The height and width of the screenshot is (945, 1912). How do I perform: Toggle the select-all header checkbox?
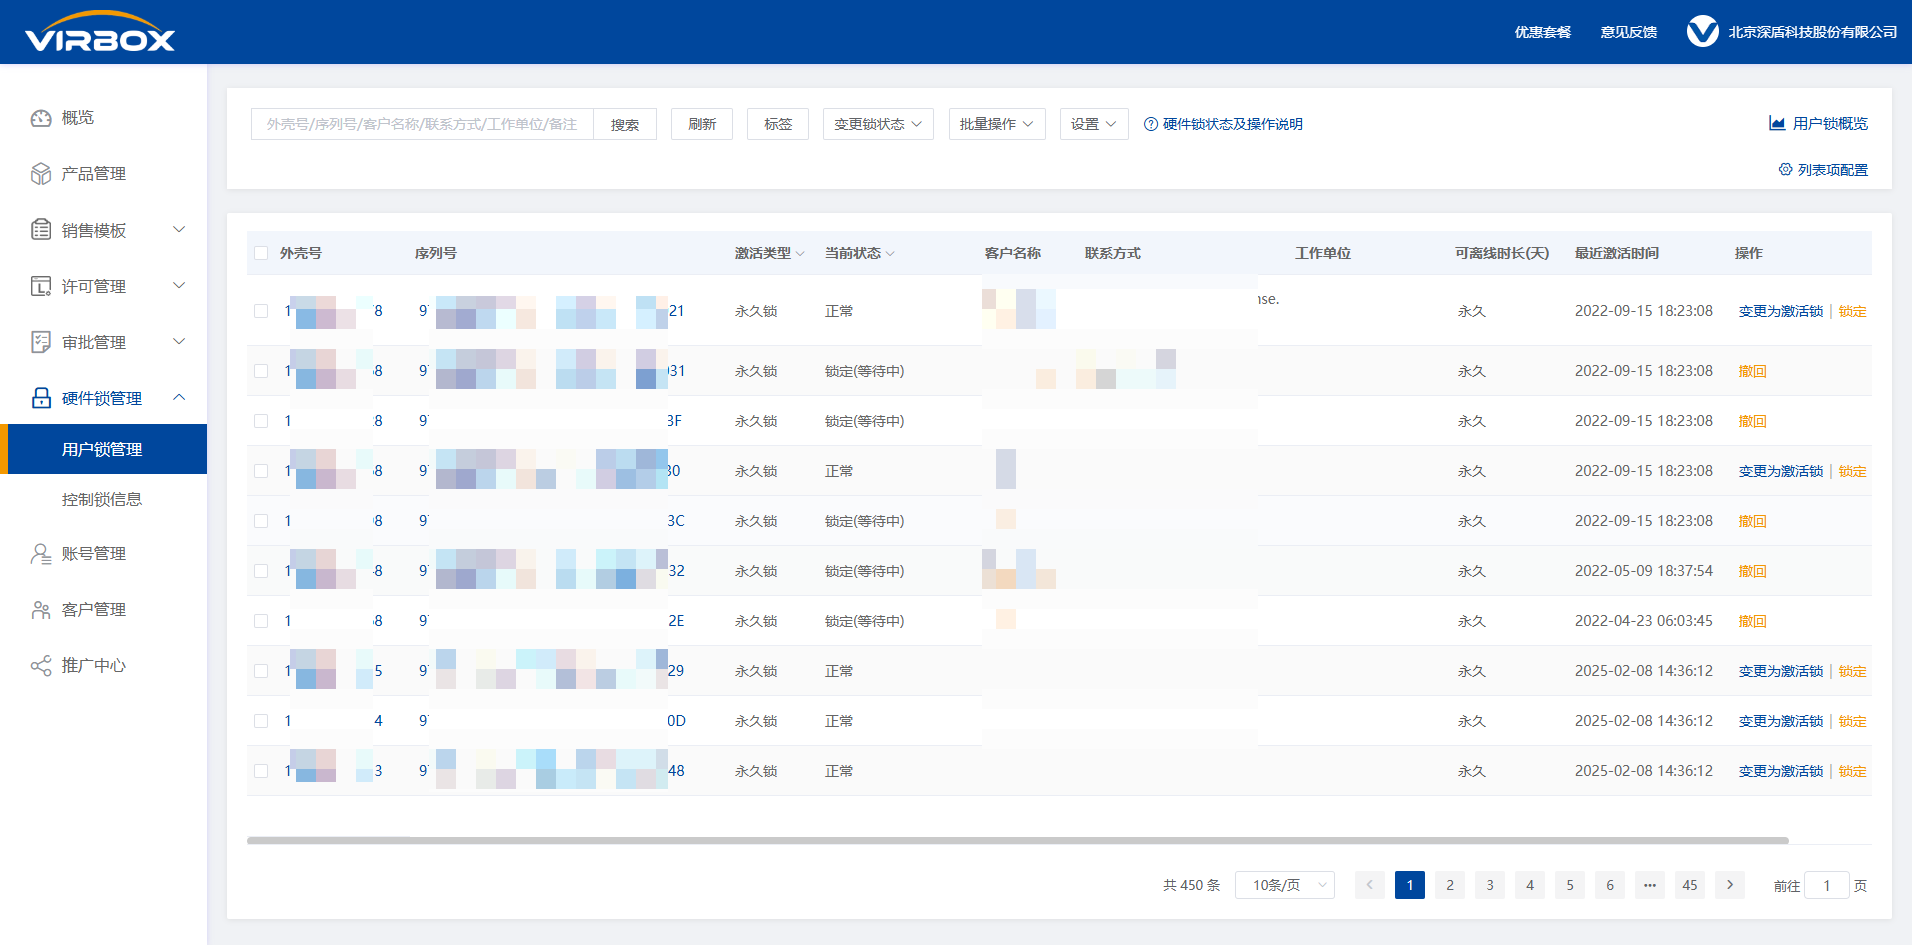[x=261, y=253]
